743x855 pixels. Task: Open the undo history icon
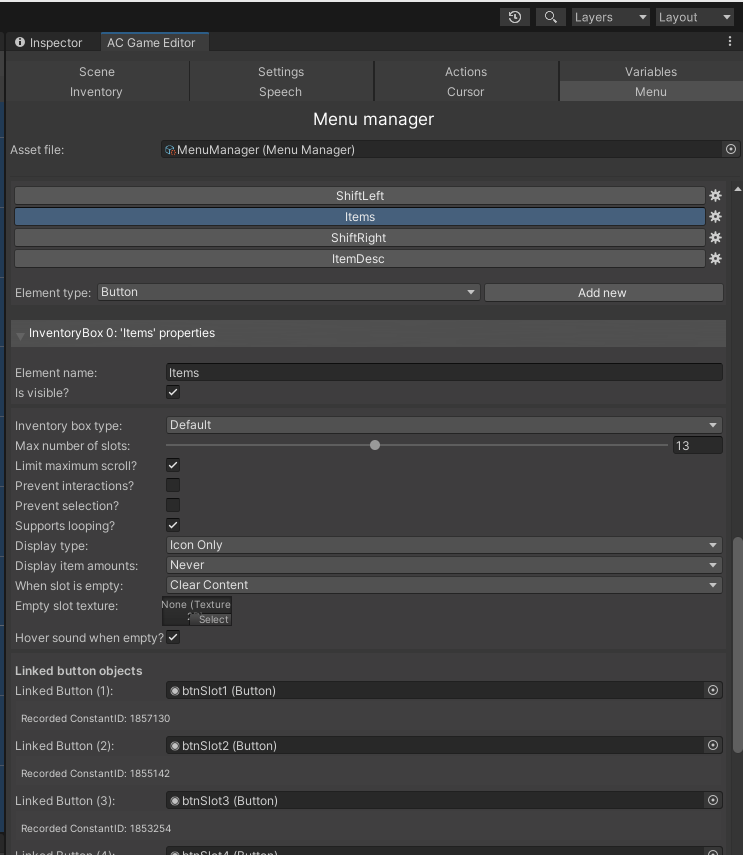click(515, 17)
